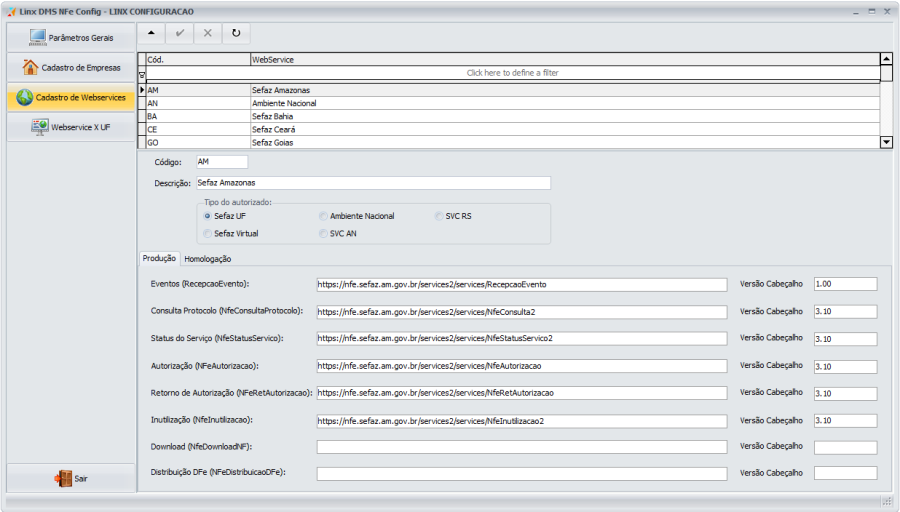Switch to the Homologação tab
The width and height of the screenshot is (900, 512).
tap(208, 259)
